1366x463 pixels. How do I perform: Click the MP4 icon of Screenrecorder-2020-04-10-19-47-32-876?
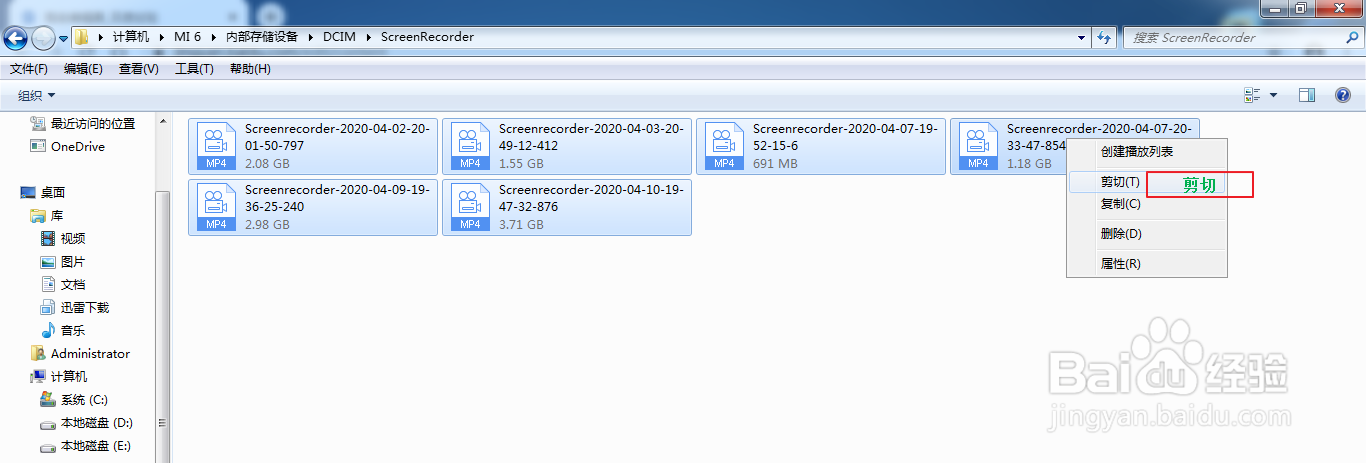coord(469,207)
